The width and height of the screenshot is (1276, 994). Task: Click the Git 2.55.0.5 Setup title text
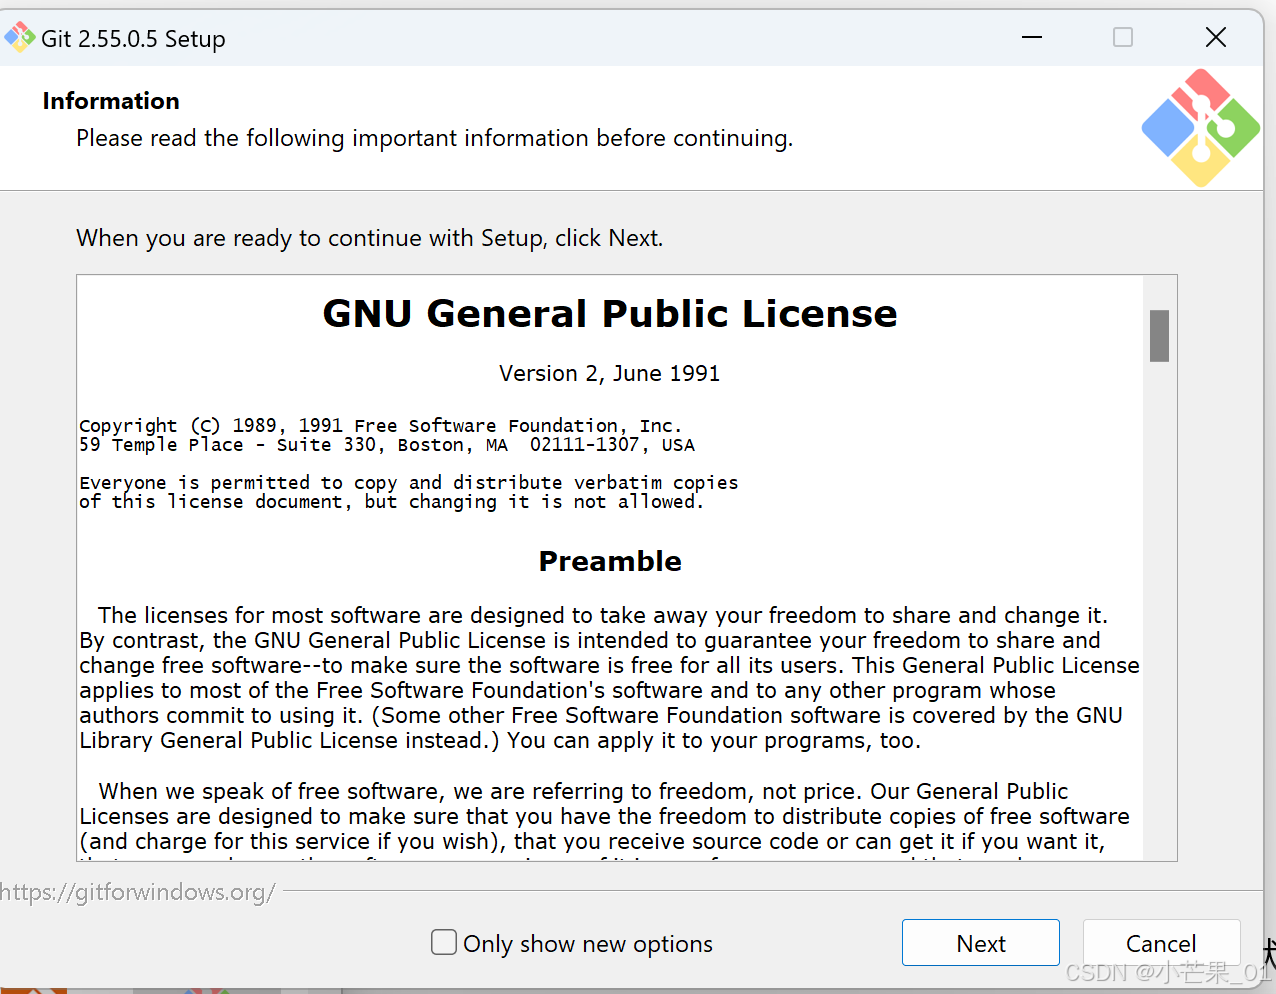pos(133,39)
